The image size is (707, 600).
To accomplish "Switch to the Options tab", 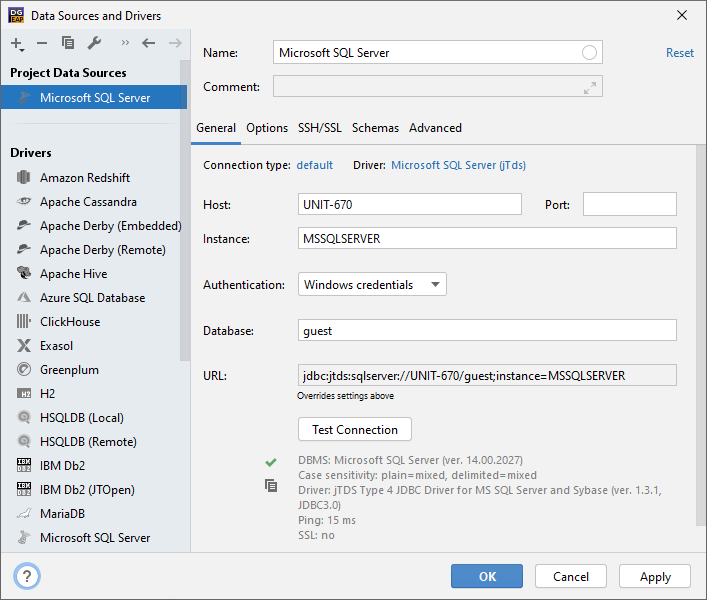I will [267, 128].
